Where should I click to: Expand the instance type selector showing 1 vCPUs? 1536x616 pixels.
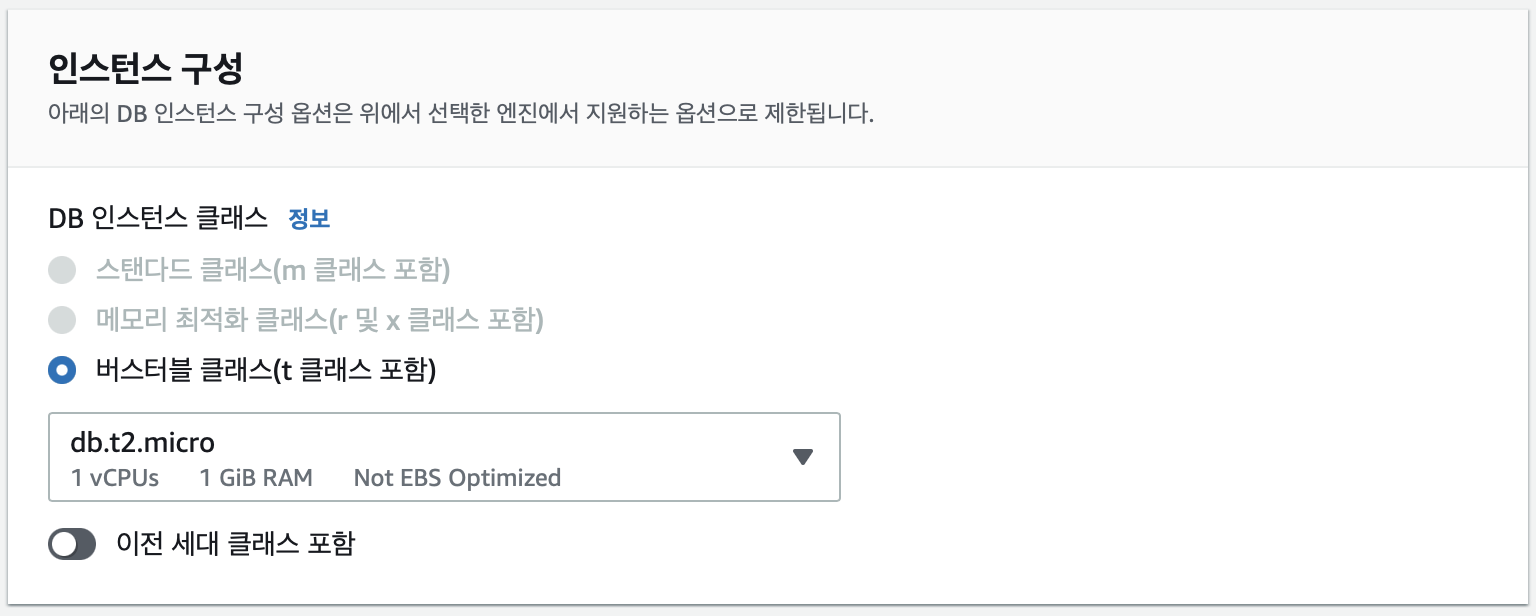click(444, 456)
